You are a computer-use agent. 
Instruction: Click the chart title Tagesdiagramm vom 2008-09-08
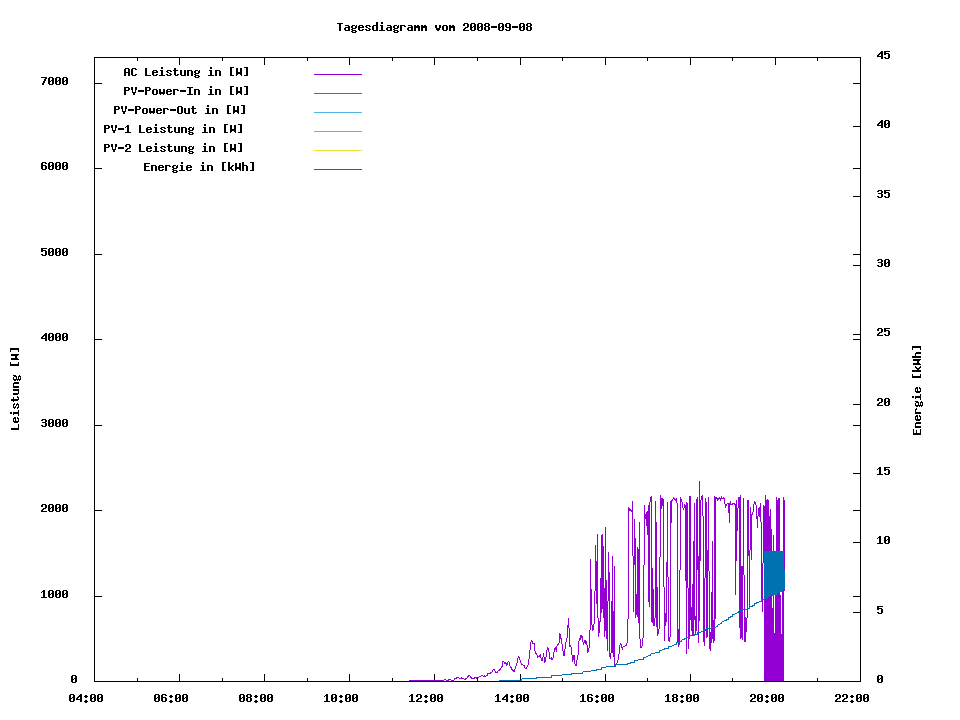pos(434,27)
